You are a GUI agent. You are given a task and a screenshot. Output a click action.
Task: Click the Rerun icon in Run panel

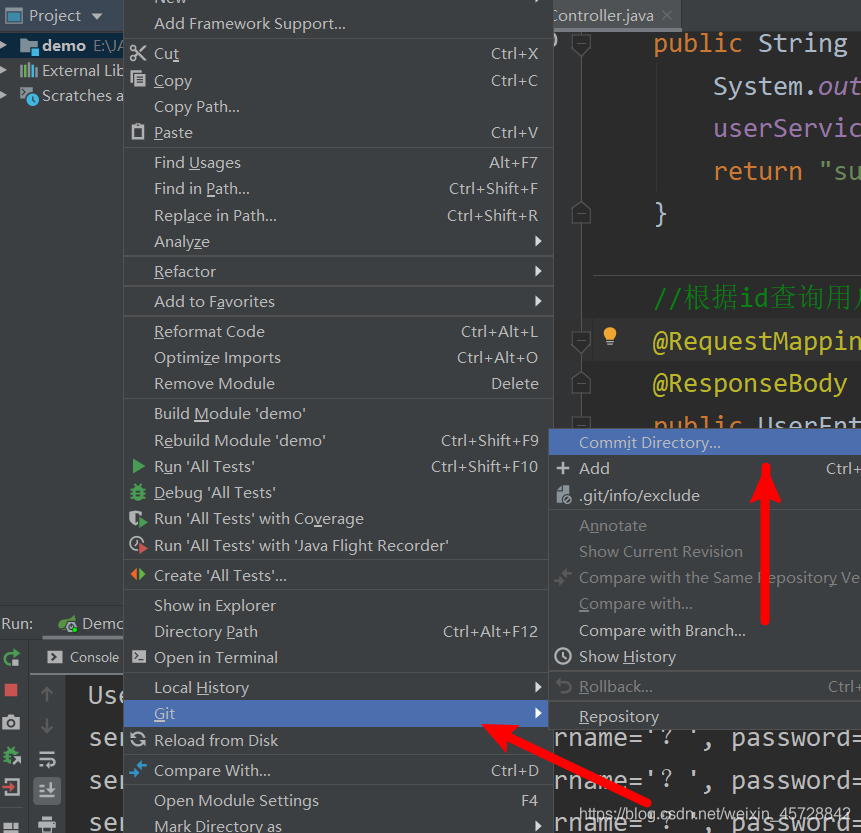(x=12, y=657)
